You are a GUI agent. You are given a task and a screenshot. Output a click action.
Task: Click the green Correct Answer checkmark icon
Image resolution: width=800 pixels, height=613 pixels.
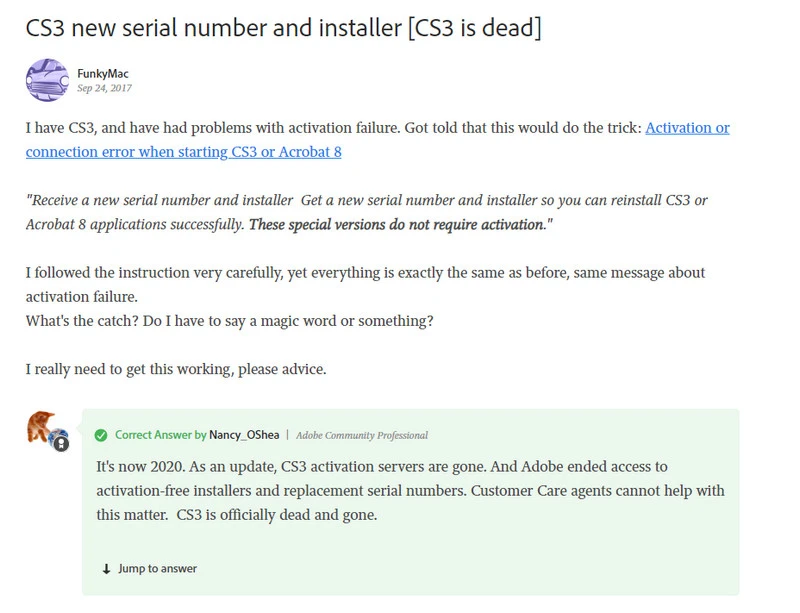(x=100, y=435)
